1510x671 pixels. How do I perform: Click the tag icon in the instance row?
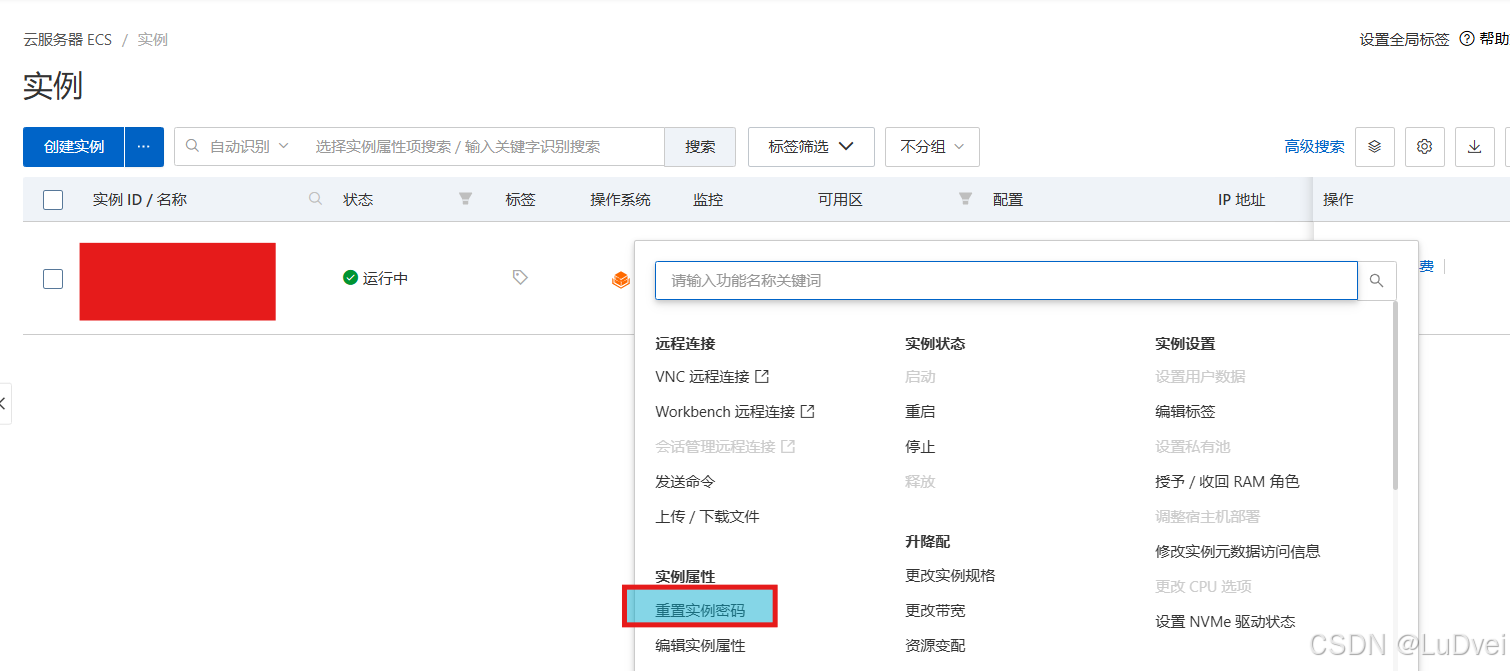coord(520,277)
